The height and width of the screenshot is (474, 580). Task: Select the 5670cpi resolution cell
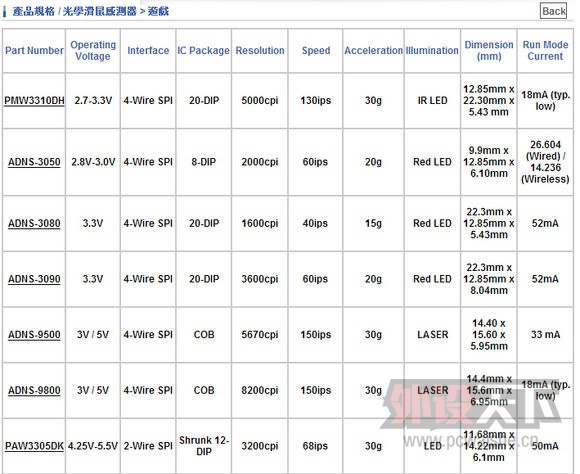(x=260, y=335)
